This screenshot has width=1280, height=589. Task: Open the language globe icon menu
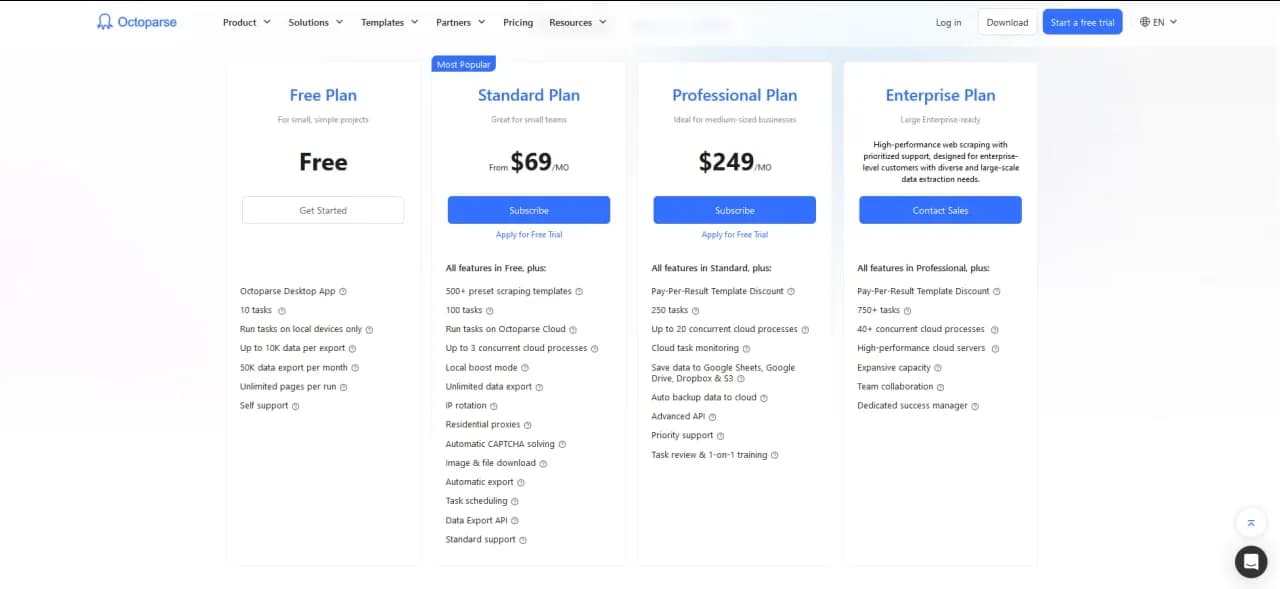coord(1144,21)
